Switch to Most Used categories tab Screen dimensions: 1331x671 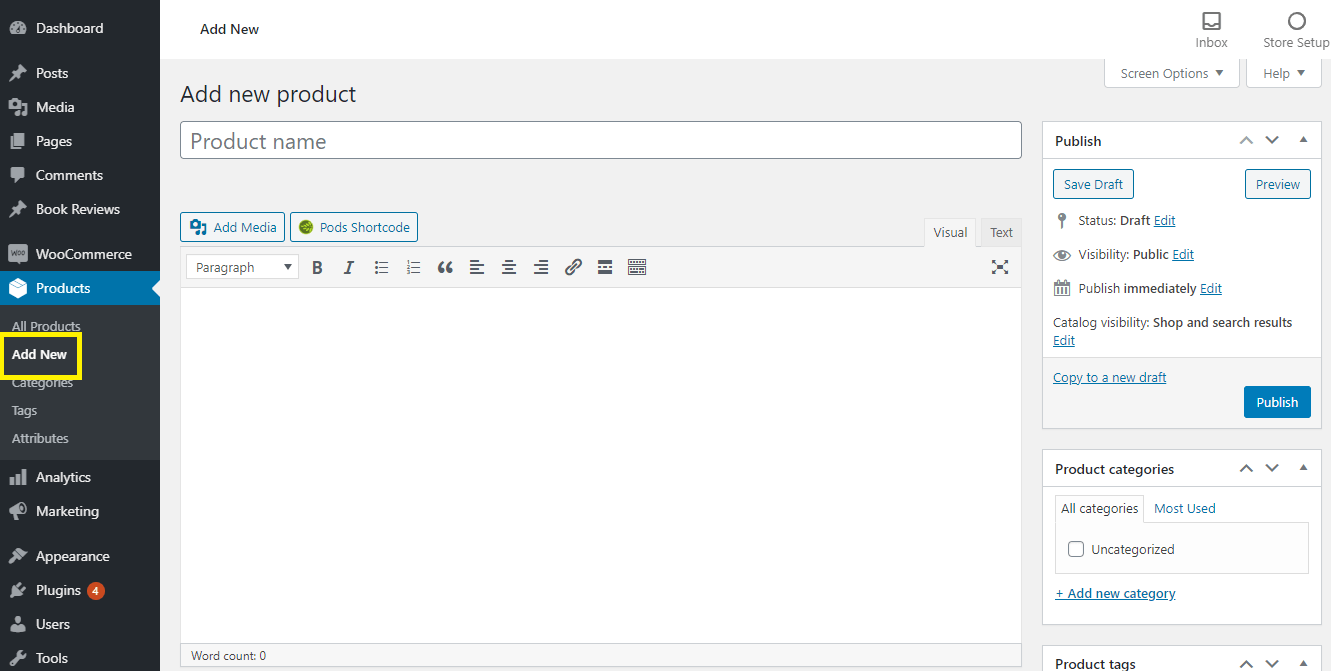coord(1184,508)
